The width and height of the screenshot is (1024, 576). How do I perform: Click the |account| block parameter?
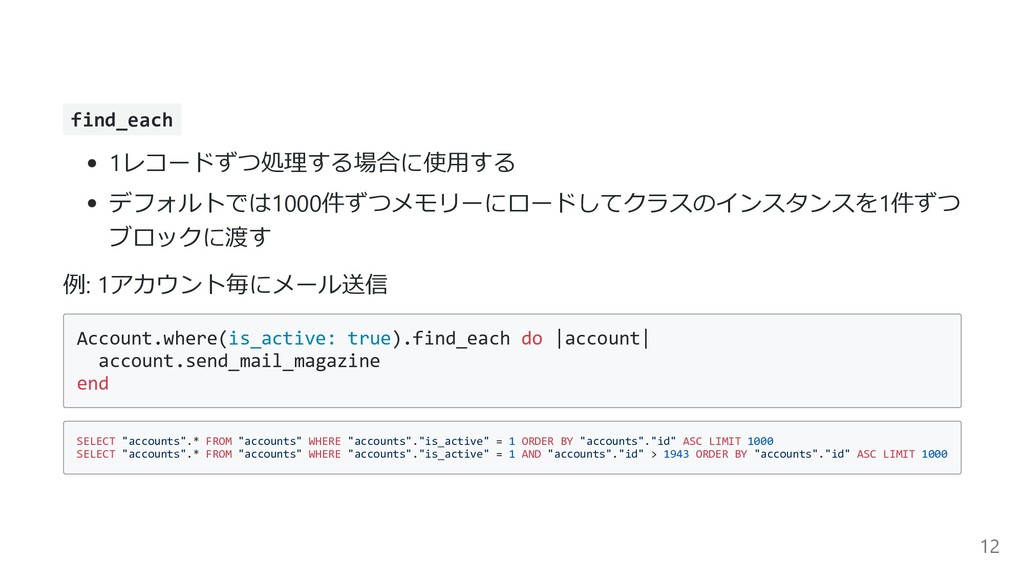pyautogui.click(x=602, y=338)
